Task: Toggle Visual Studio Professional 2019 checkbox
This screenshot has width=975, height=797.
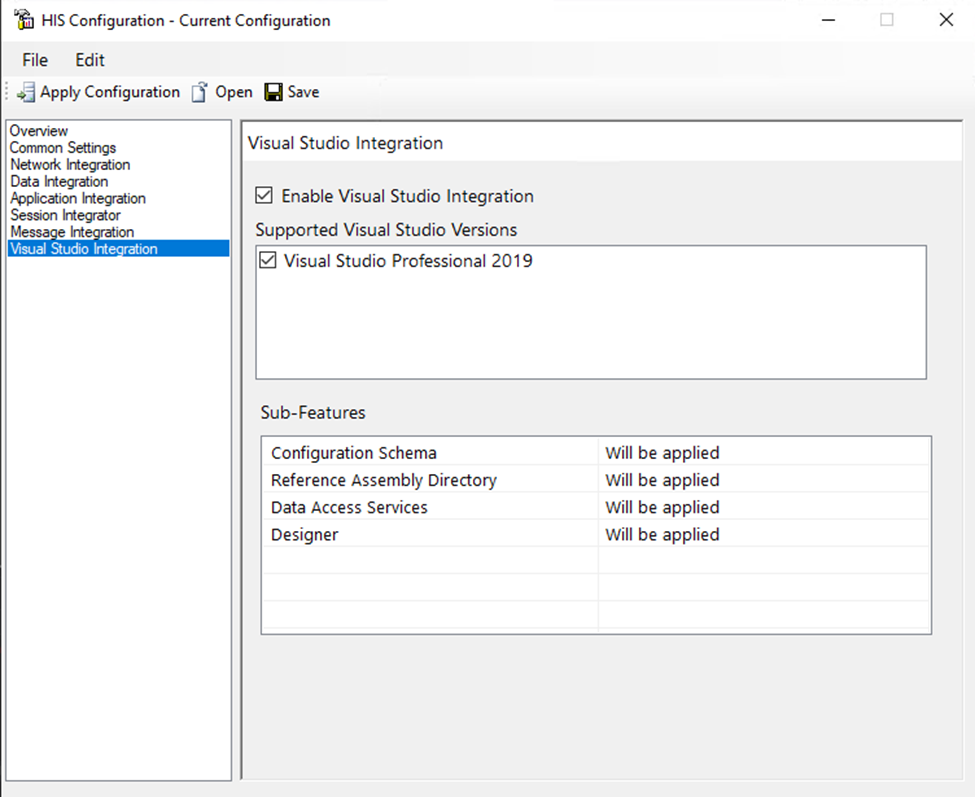Action: tap(267, 260)
